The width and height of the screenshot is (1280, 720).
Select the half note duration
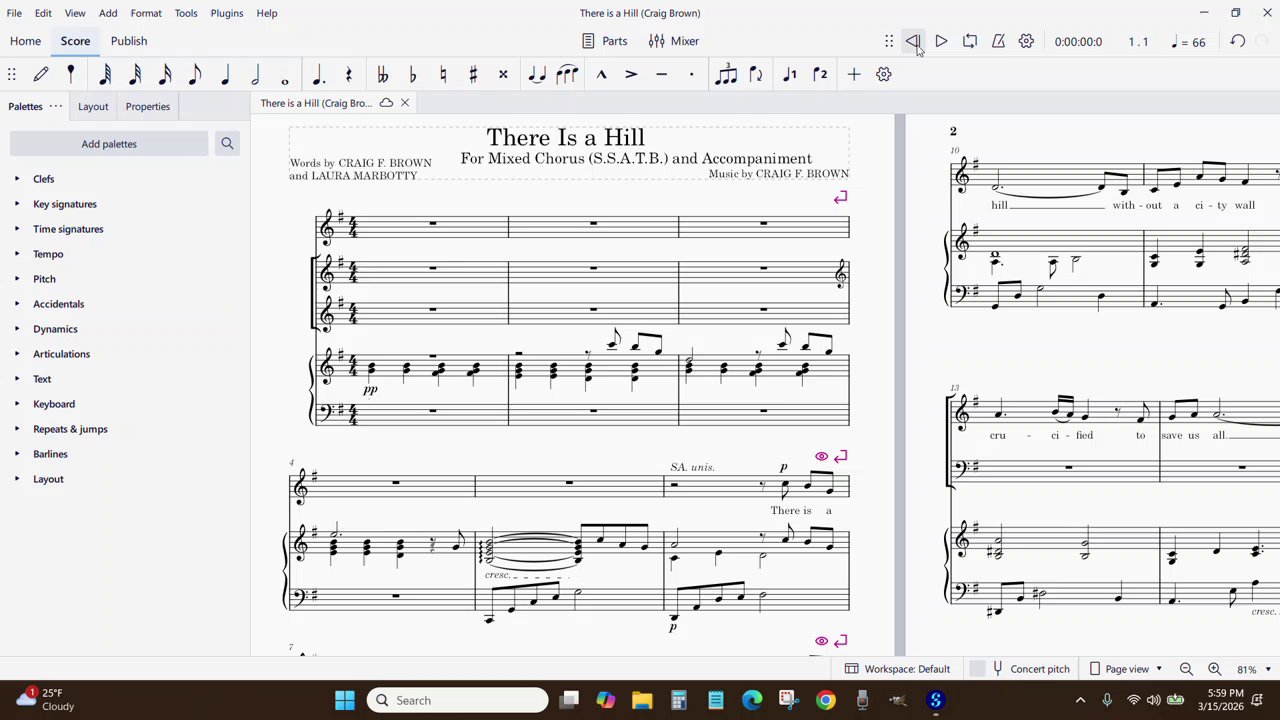tap(255, 74)
